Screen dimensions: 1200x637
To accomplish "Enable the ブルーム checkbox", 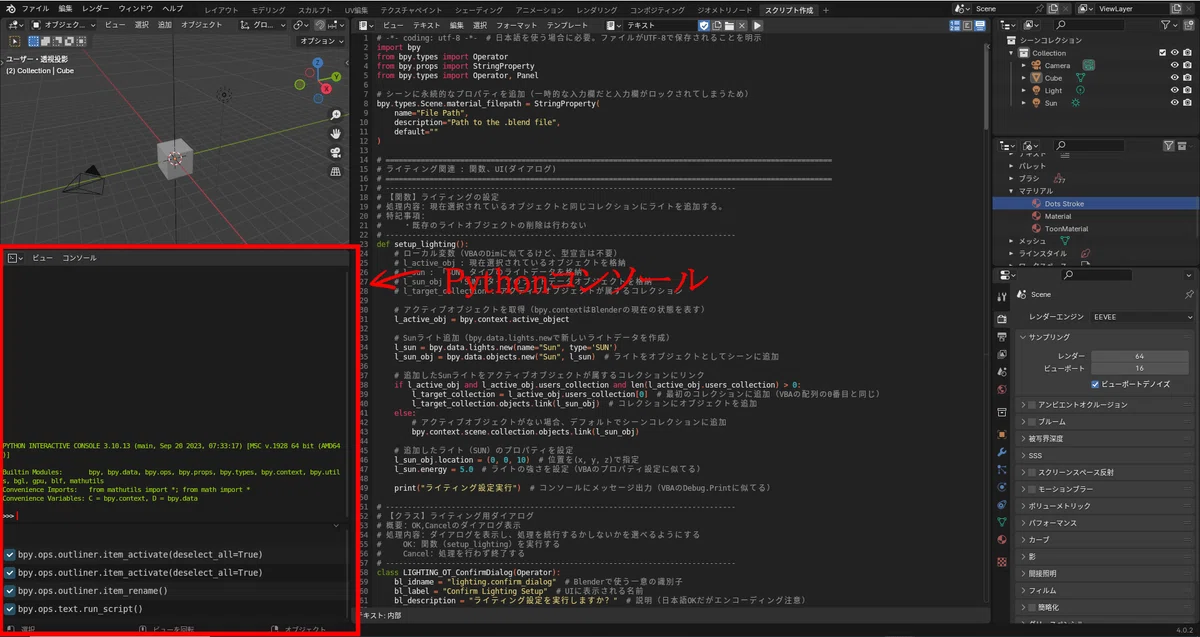I will [1032, 421].
